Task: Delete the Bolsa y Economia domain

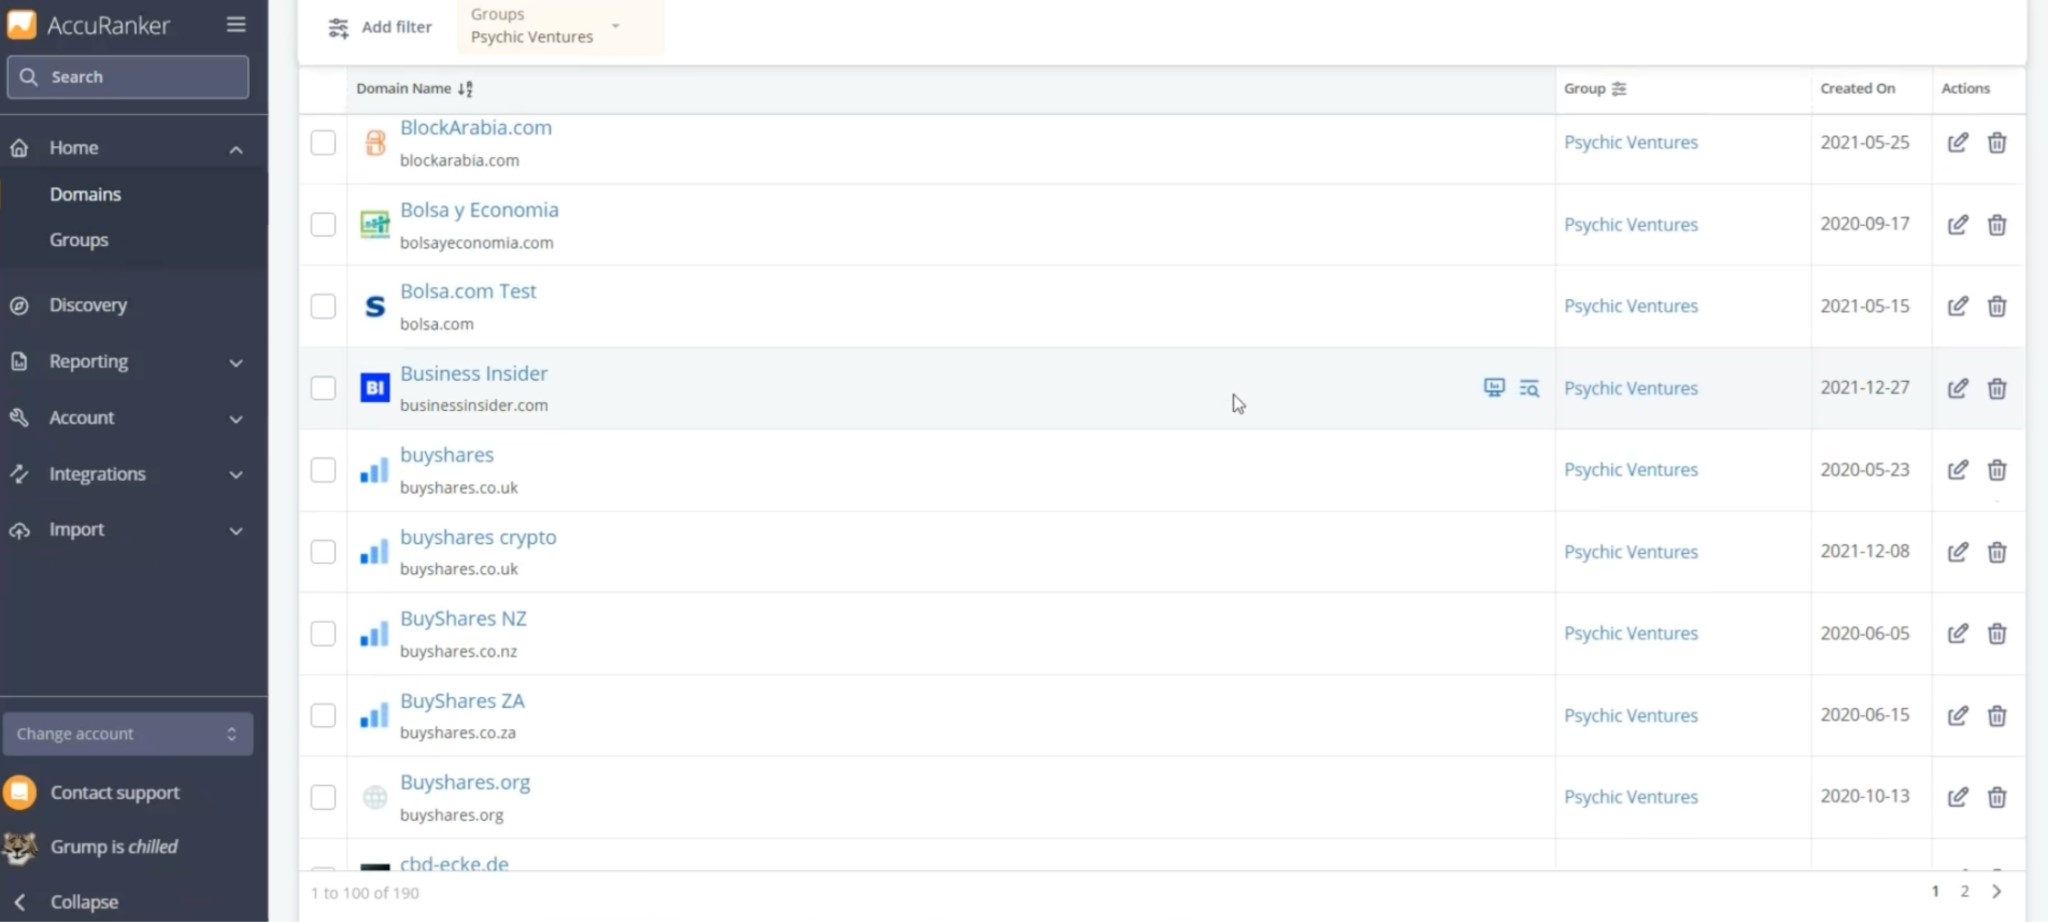Action: [1996, 224]
